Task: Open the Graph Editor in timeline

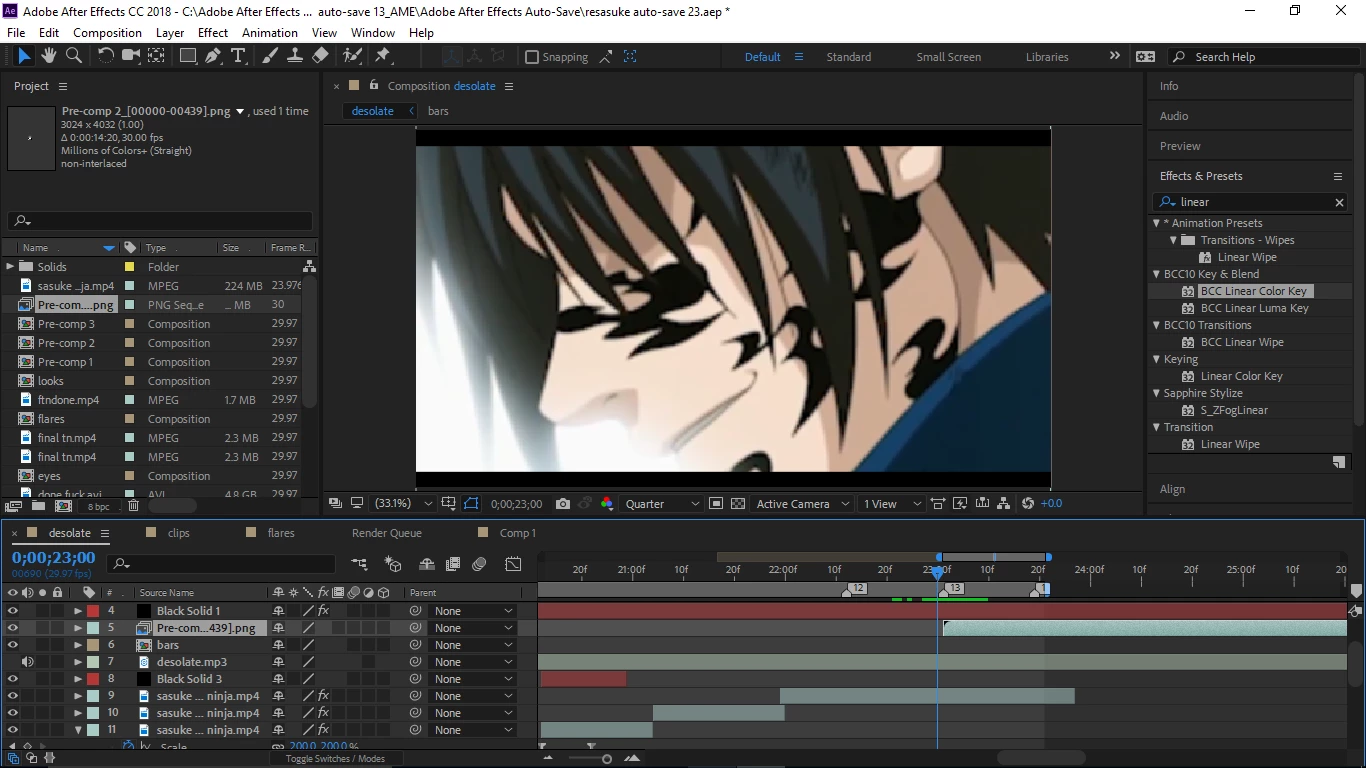Action: 513,565
